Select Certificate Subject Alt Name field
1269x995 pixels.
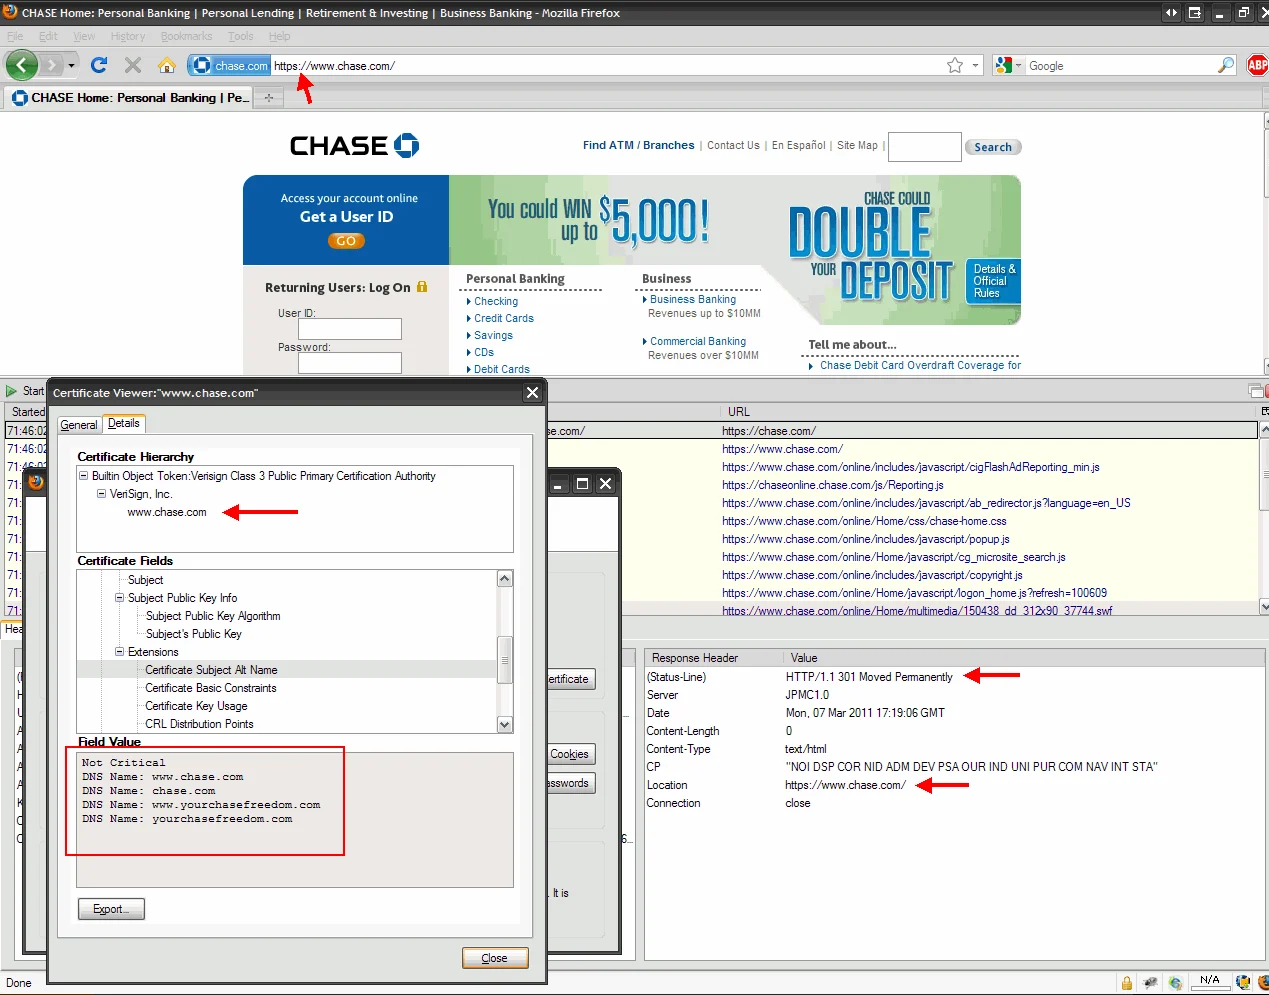tap(211, 670)
